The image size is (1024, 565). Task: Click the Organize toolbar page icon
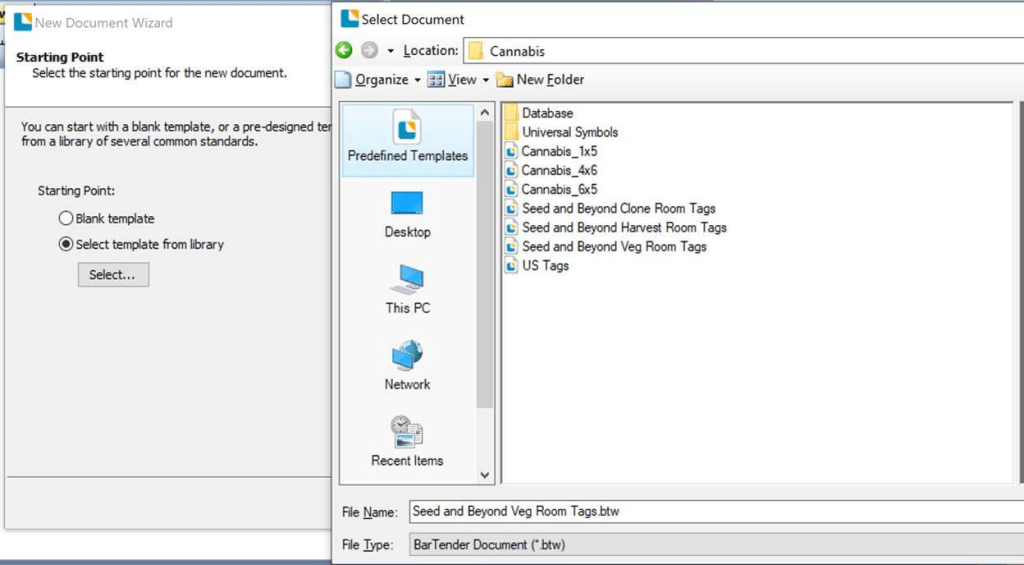click(343, 80)
